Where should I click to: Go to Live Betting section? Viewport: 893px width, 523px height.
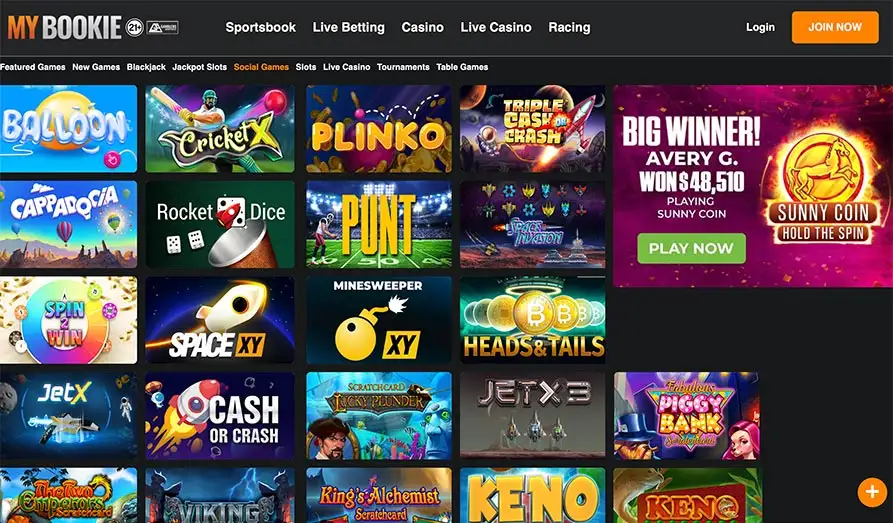click(x=349, y=27)
